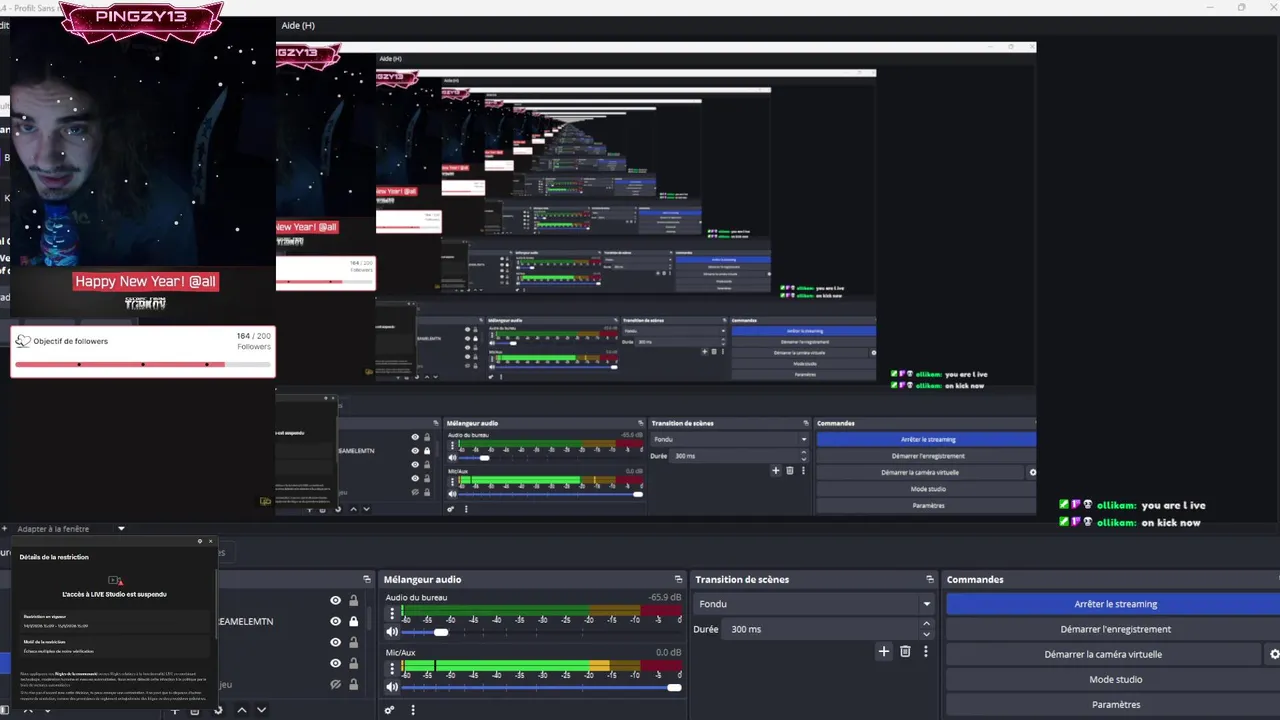Screen dimensions: 1280x720
Task: Open Mic/Aux three-dot options menu
Action: 391,668
